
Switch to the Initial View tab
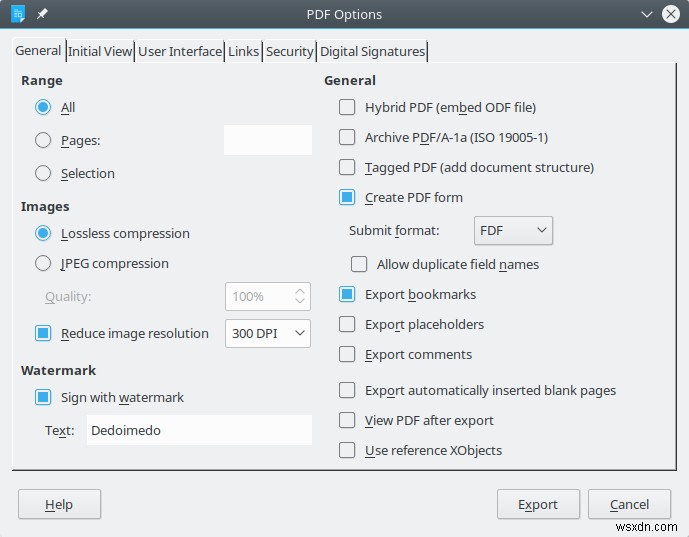click(100, 51)
